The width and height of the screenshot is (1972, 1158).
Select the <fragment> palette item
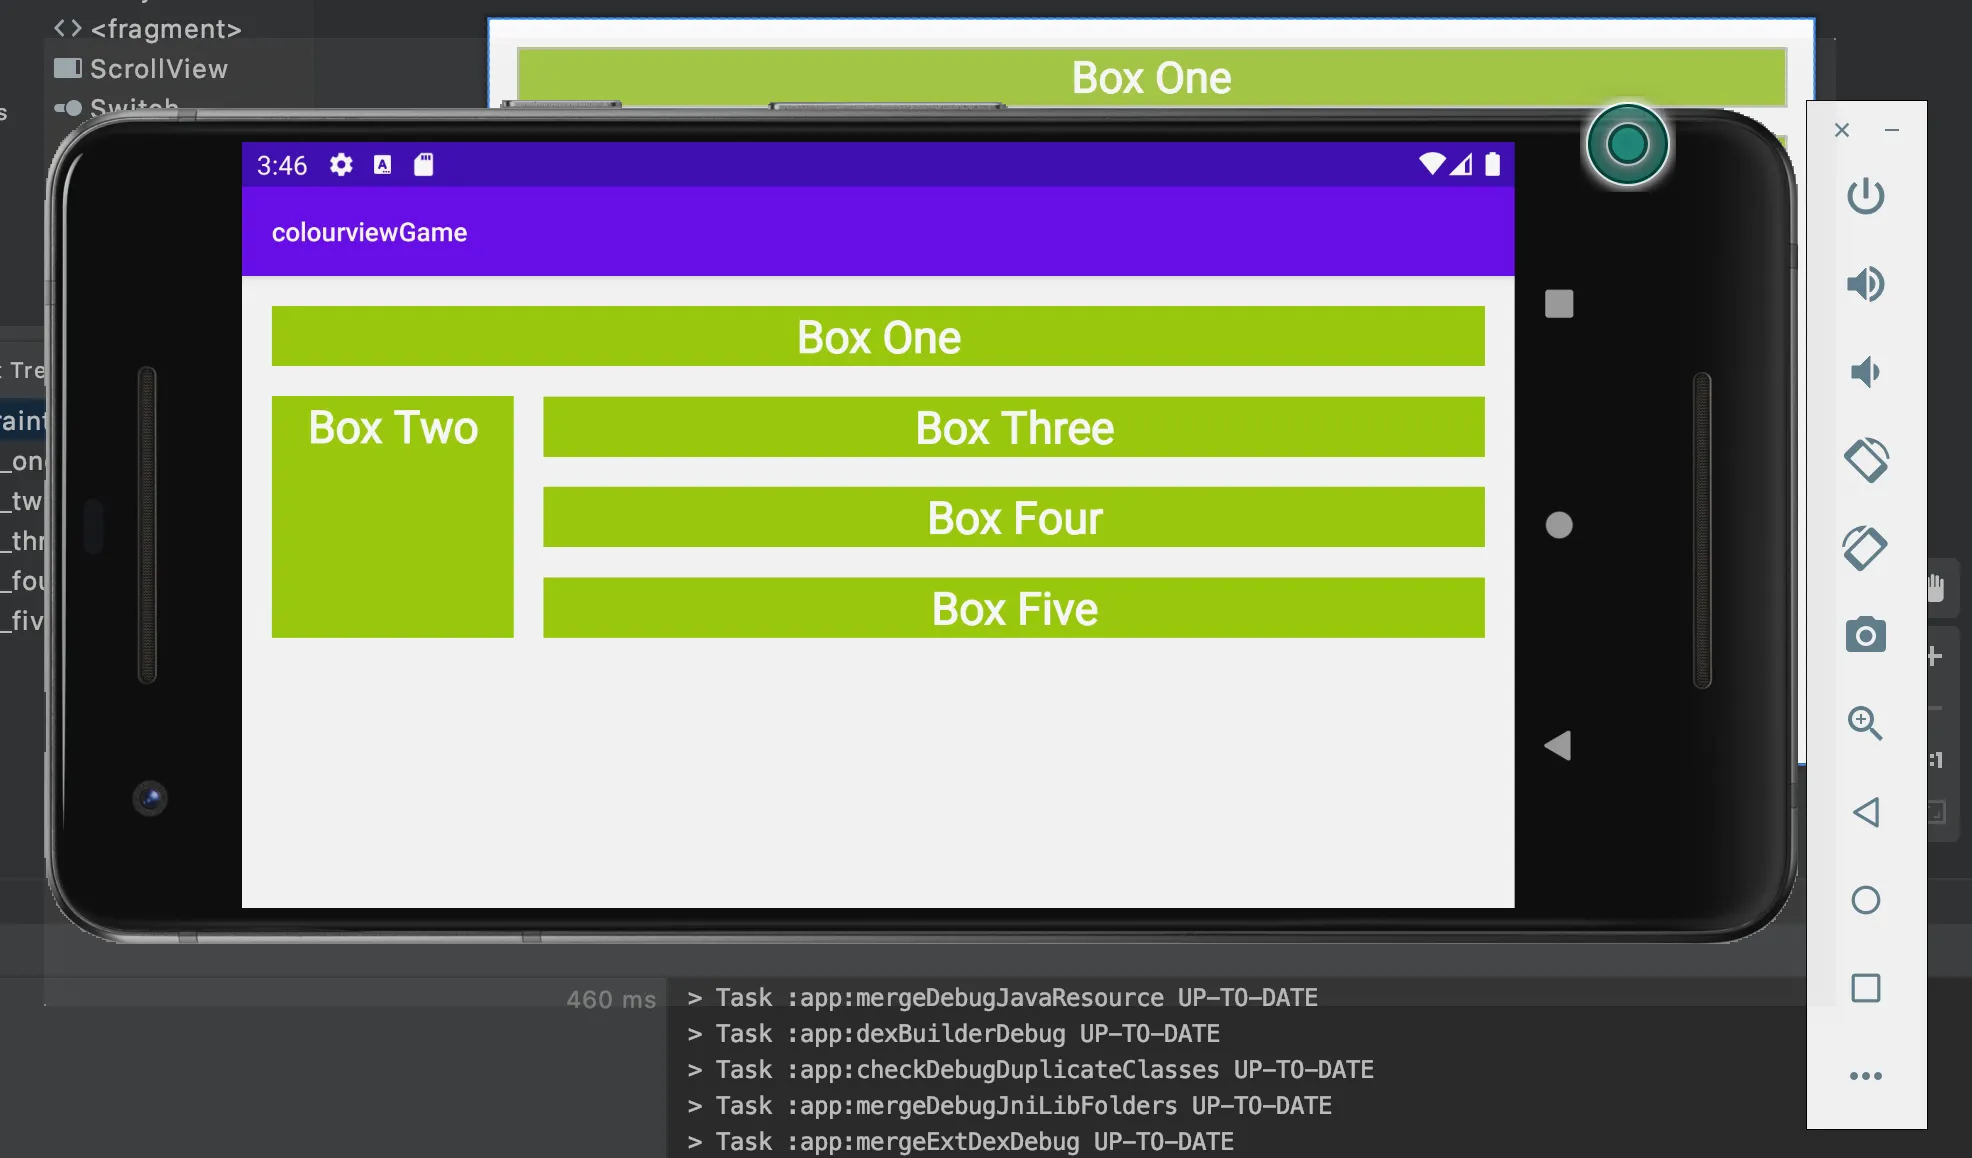[165, 29]
